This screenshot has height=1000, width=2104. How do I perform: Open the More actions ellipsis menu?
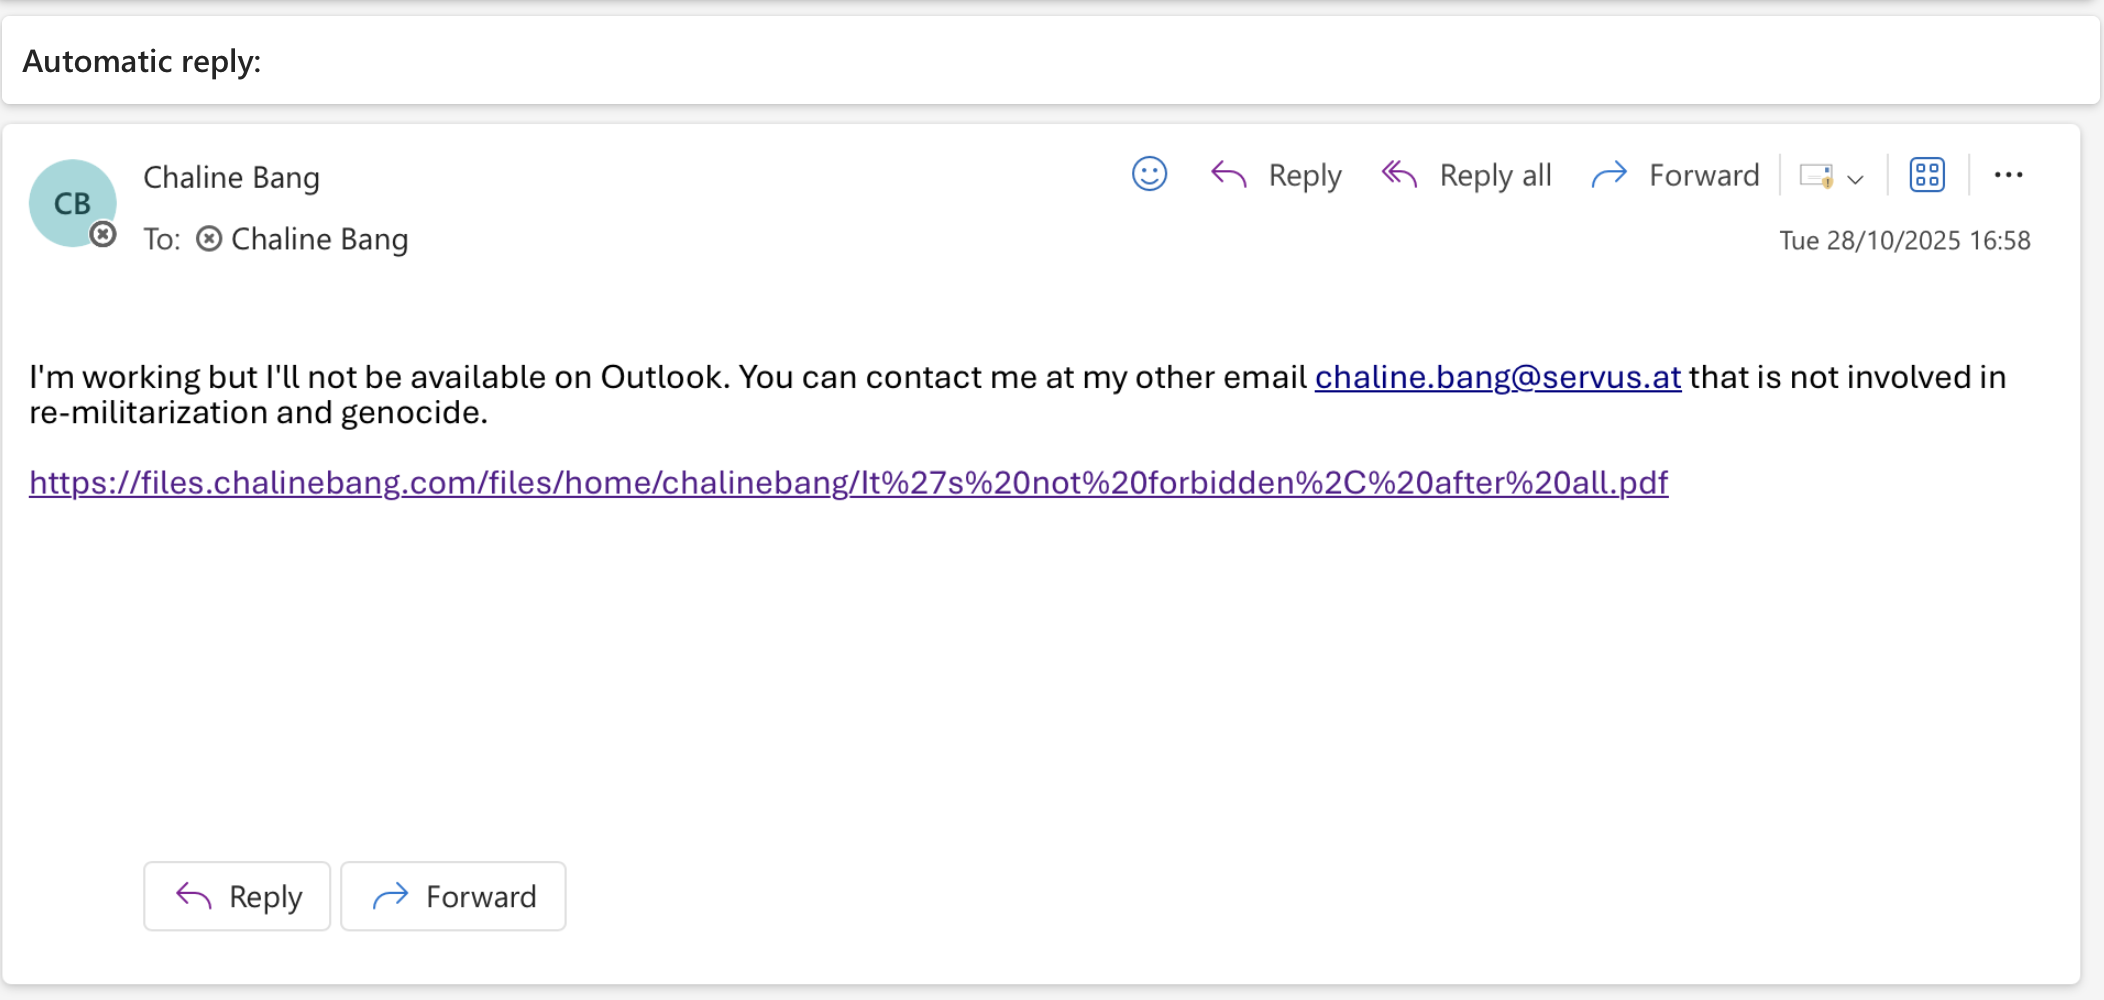[x=2008, y=175]
